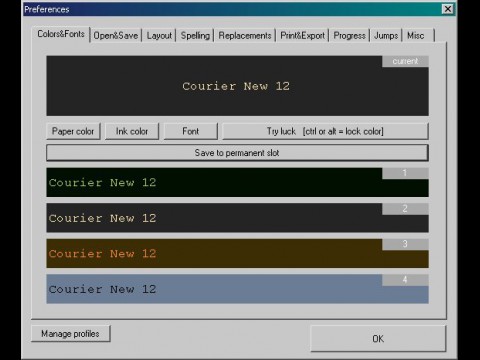This screenshot has width=480, height=360.
Task: Open the Replacements tab
Action: [x=245, y=35]
